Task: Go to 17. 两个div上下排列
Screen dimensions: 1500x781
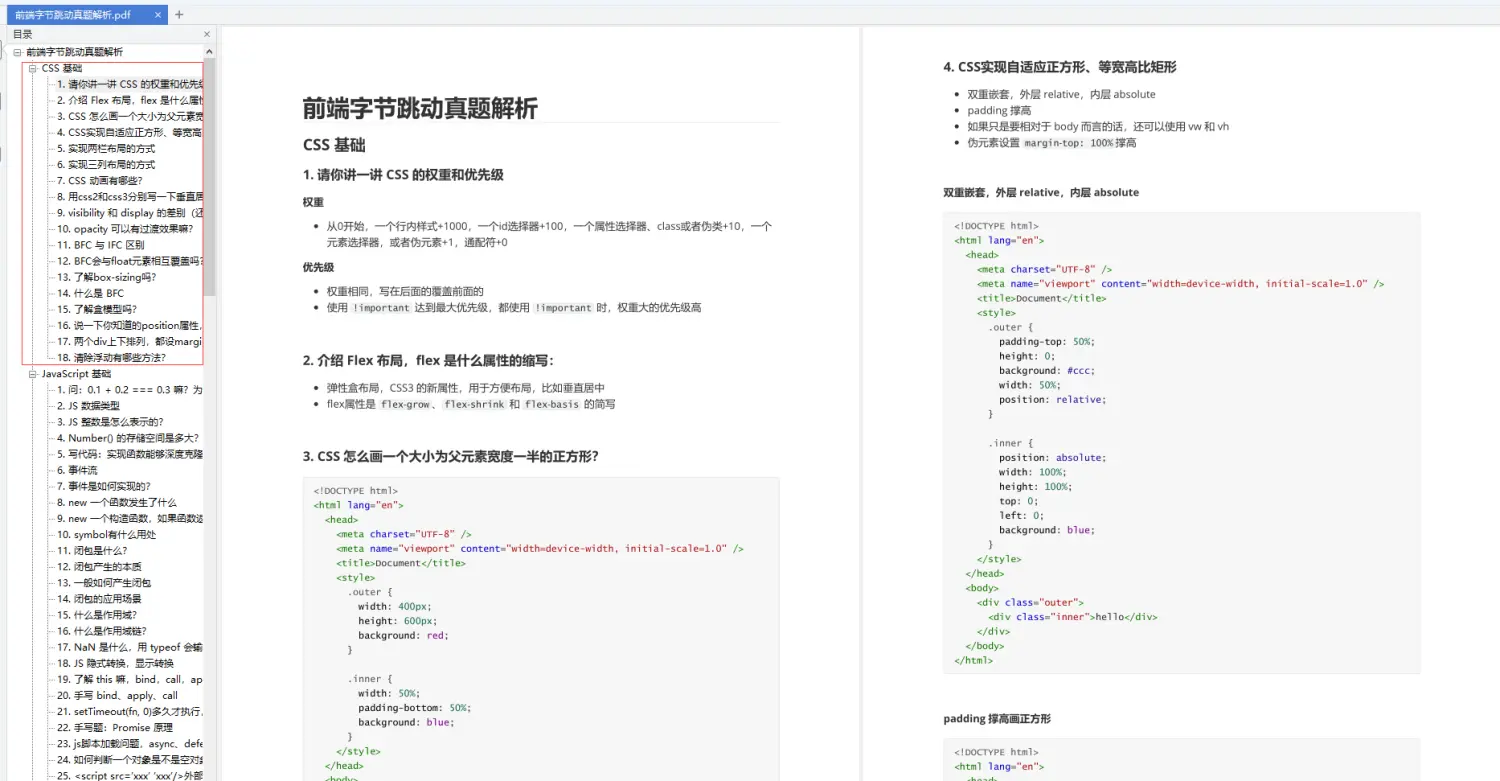Action: click(x=129, y=341)
